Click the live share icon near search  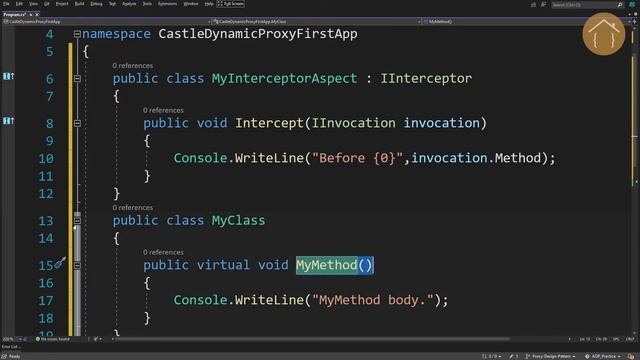point(533,5)
